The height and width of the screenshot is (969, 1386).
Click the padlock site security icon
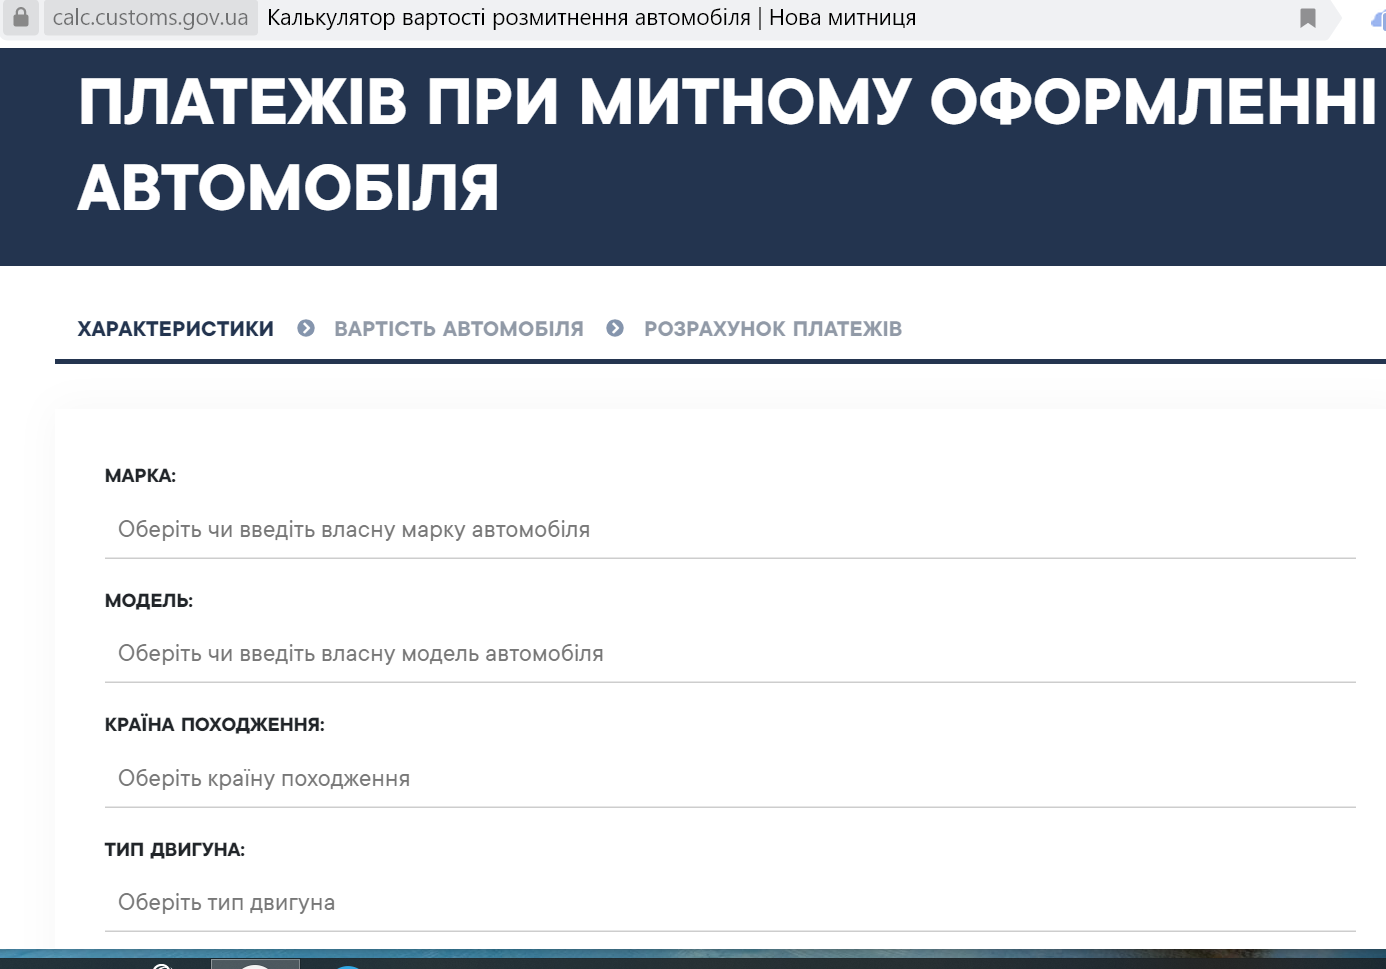click(x=20, y=18)
